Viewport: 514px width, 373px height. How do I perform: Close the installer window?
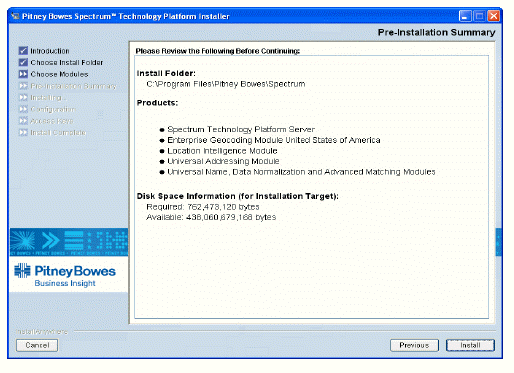pos(494,16)
